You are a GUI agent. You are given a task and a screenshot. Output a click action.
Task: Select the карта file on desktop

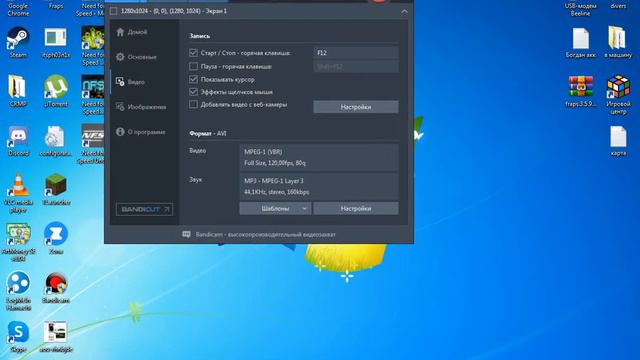[618, 141]
